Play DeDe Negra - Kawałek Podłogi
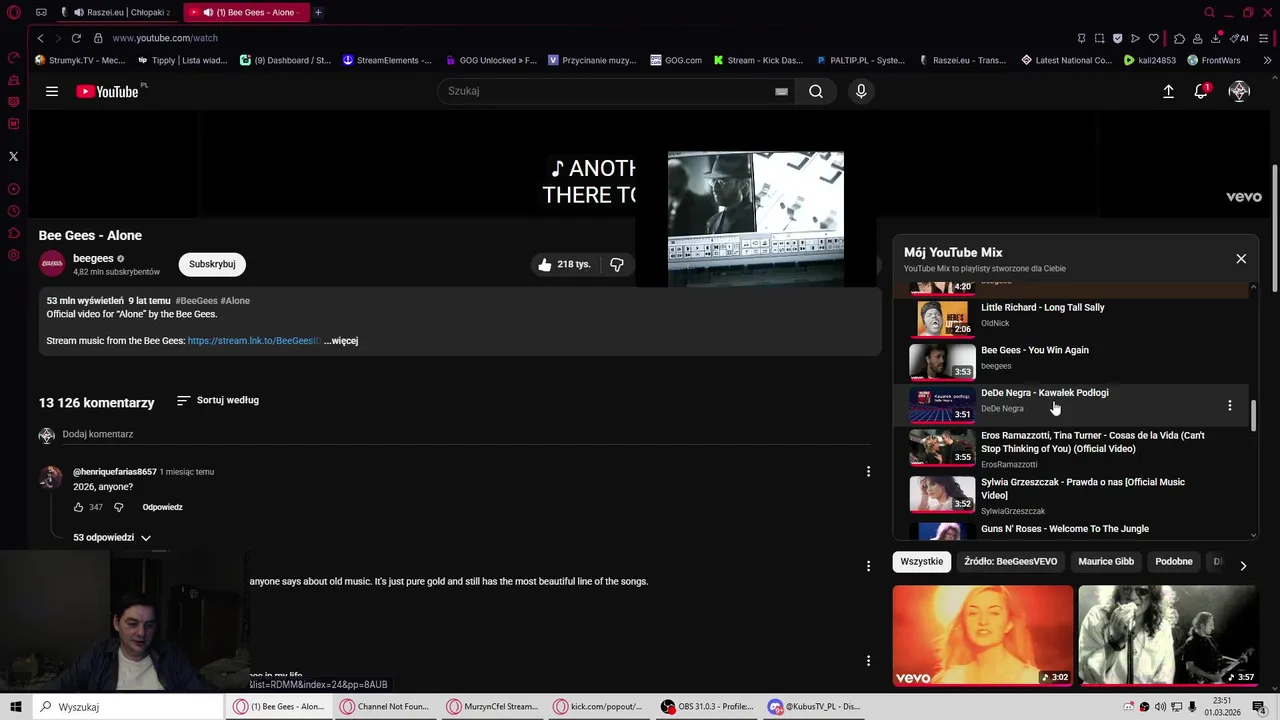Viewport: 1280px width, 720px height. 1044,393
